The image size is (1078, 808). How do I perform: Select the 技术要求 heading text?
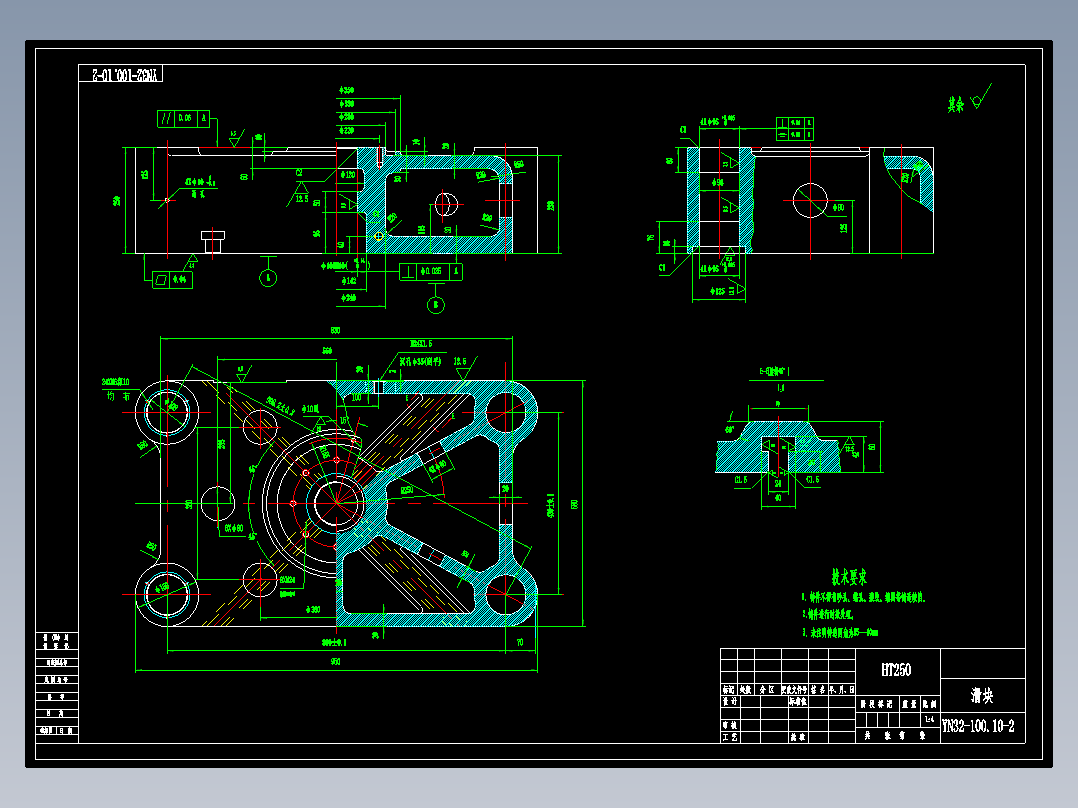pos(849,577)
